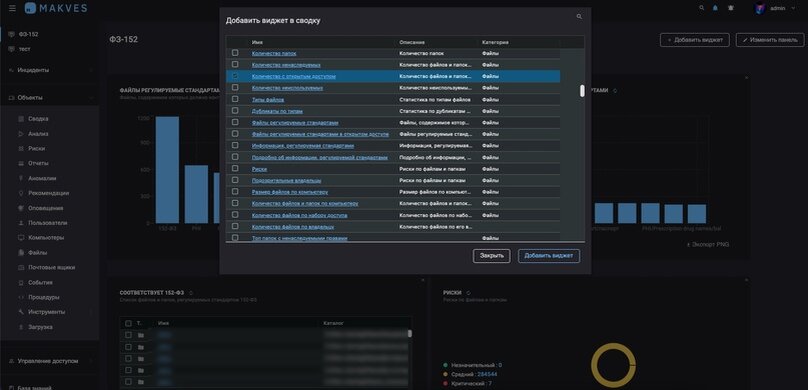This screenshot has width=808, height=390.
Task: Toggle checkbox for Количество папок
Action: coord(235,53)
